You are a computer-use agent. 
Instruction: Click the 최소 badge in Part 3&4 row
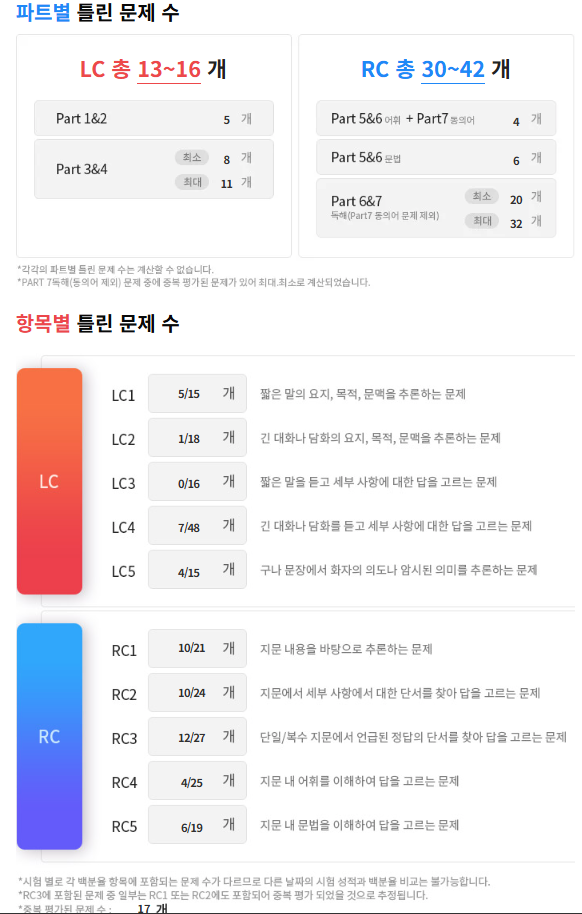click(x=192, y=157)
